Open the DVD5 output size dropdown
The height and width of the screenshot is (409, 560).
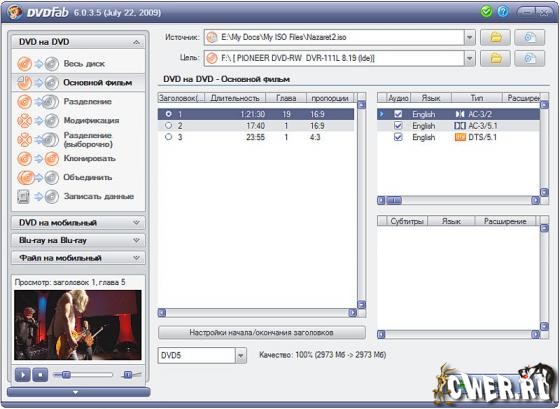(241, 356)
